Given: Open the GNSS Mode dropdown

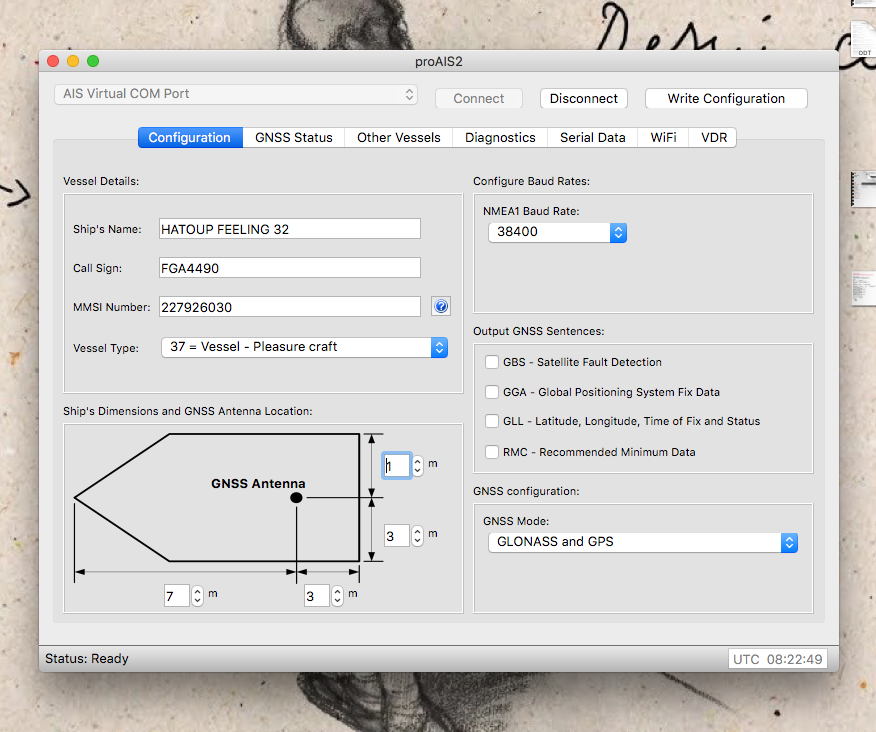Looking at the screenshot, I should click(x=642, y=542).
